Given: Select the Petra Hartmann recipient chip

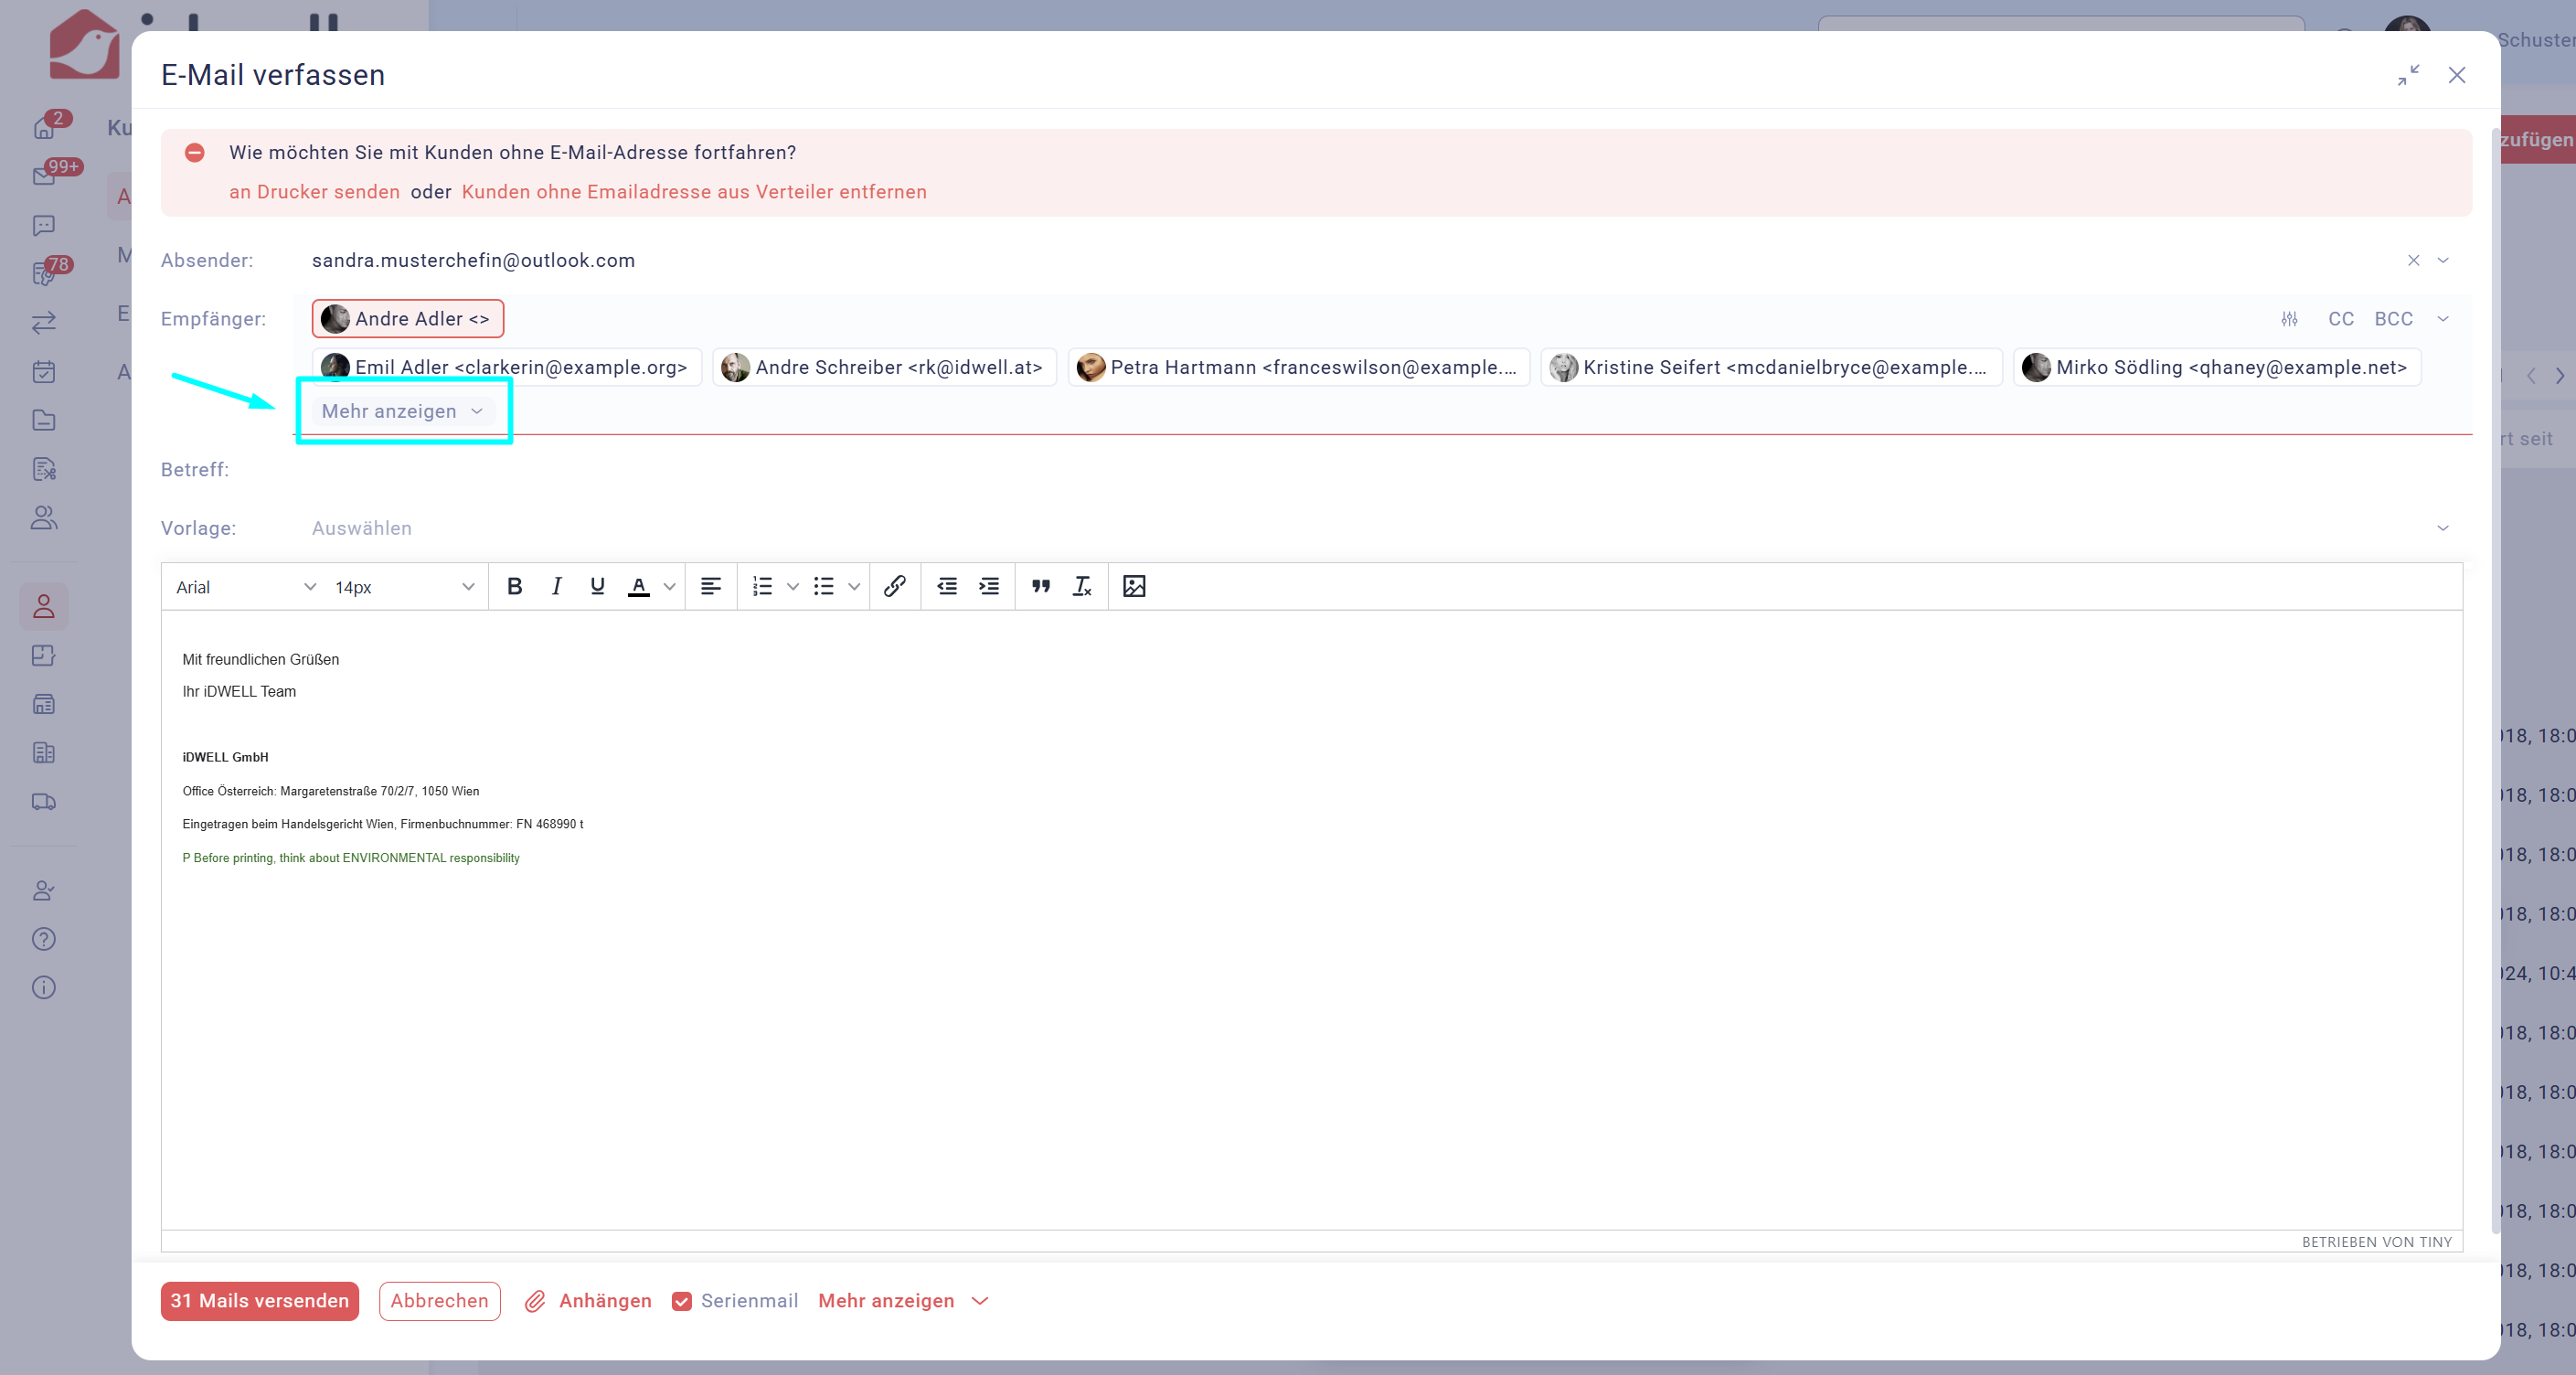Looking at the screenshot, I should (x=1298, y=367).
